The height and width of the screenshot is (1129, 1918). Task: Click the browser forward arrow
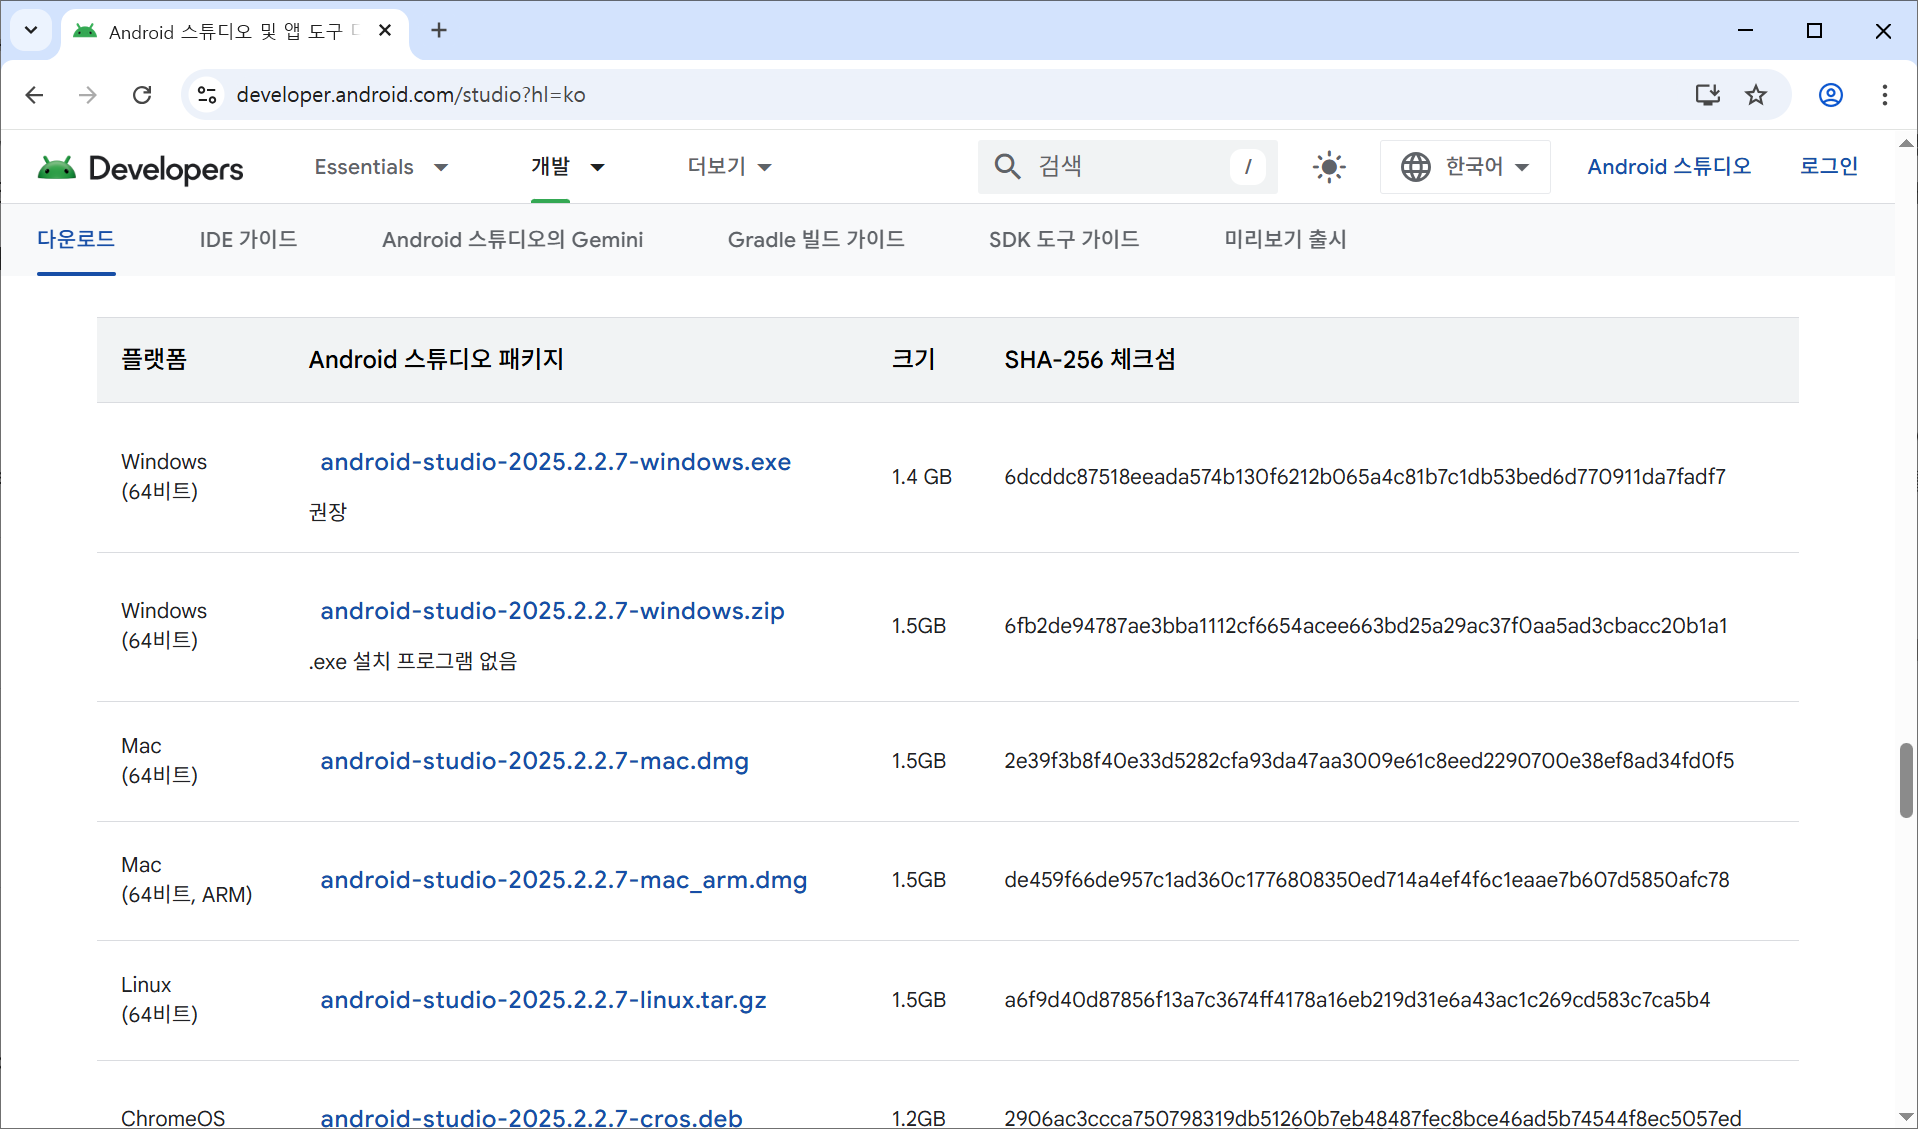click(x=88, y=95)
